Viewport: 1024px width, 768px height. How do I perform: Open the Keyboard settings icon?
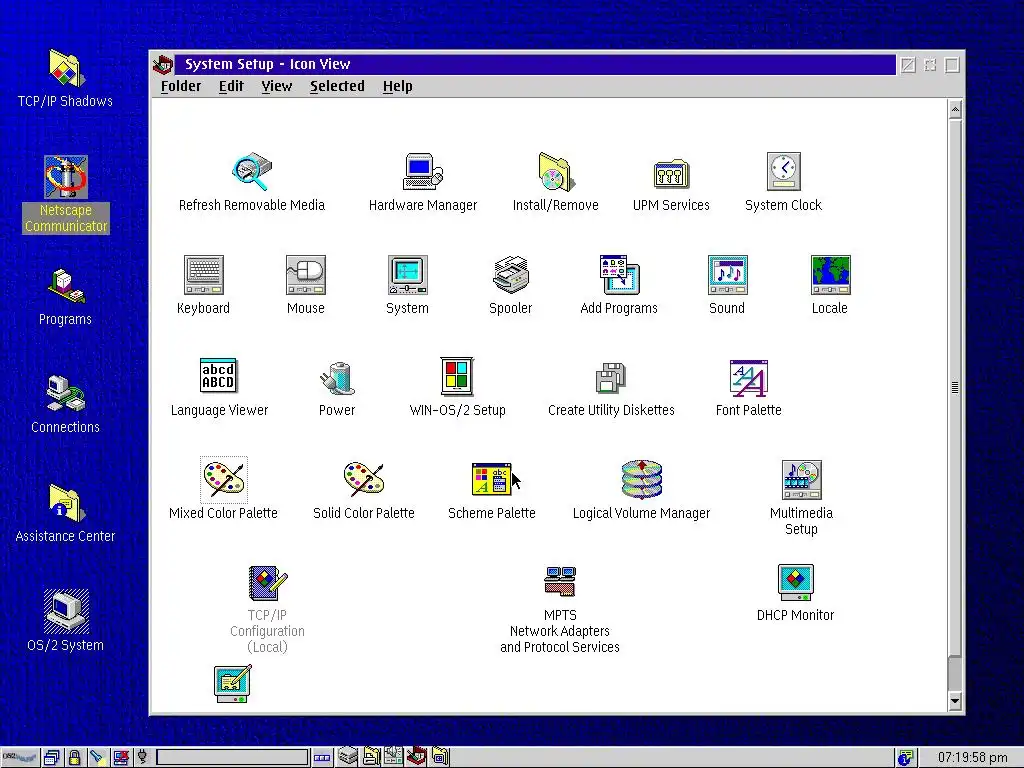pos(204,274)
